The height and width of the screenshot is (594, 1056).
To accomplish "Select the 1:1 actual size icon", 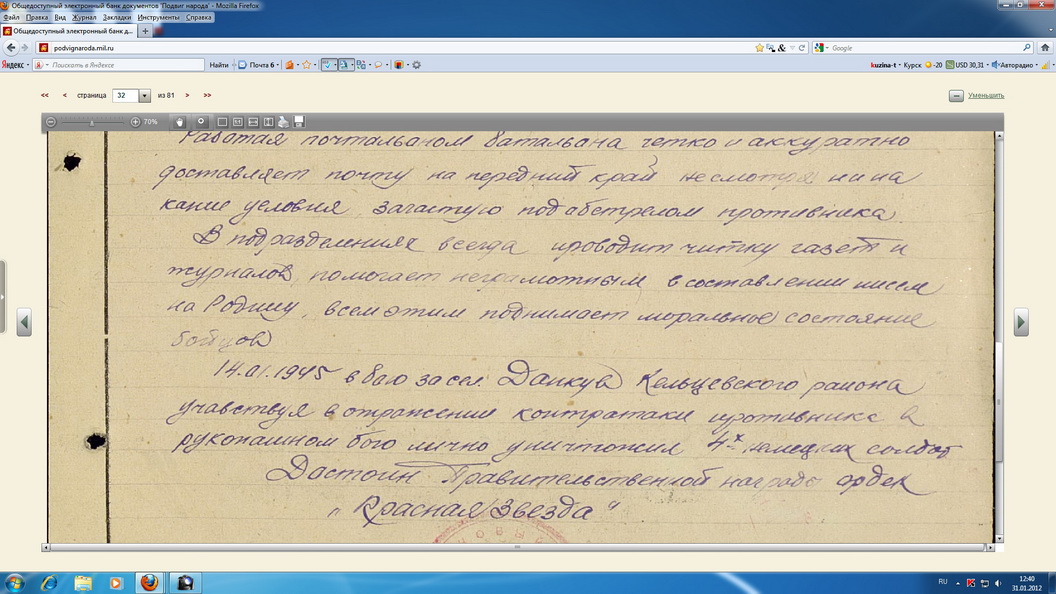I will click(238, 122).
